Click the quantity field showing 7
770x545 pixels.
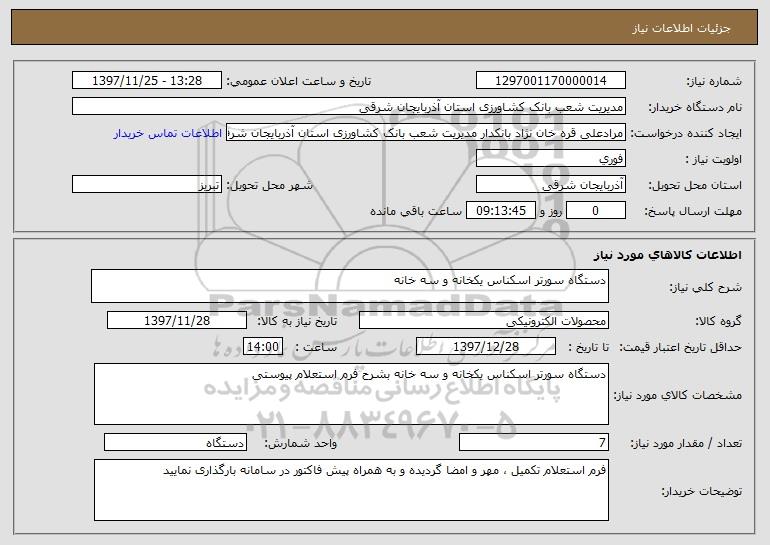point(534,442)
